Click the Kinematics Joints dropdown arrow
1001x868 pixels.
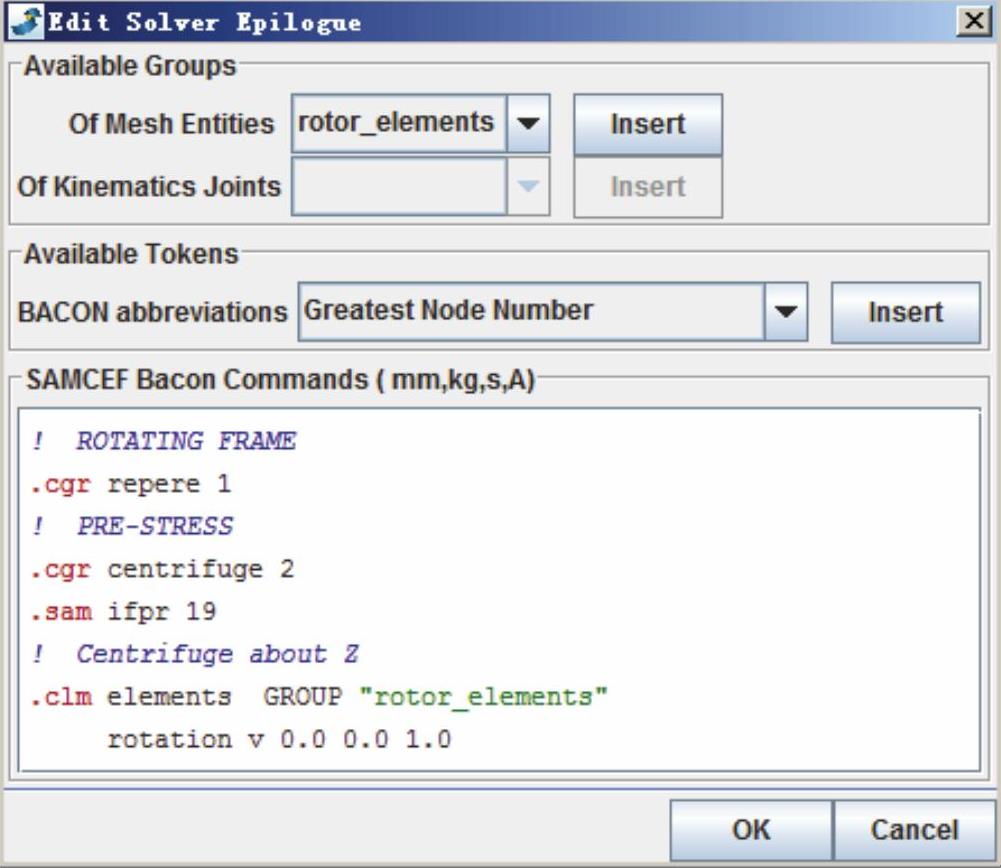529,186
